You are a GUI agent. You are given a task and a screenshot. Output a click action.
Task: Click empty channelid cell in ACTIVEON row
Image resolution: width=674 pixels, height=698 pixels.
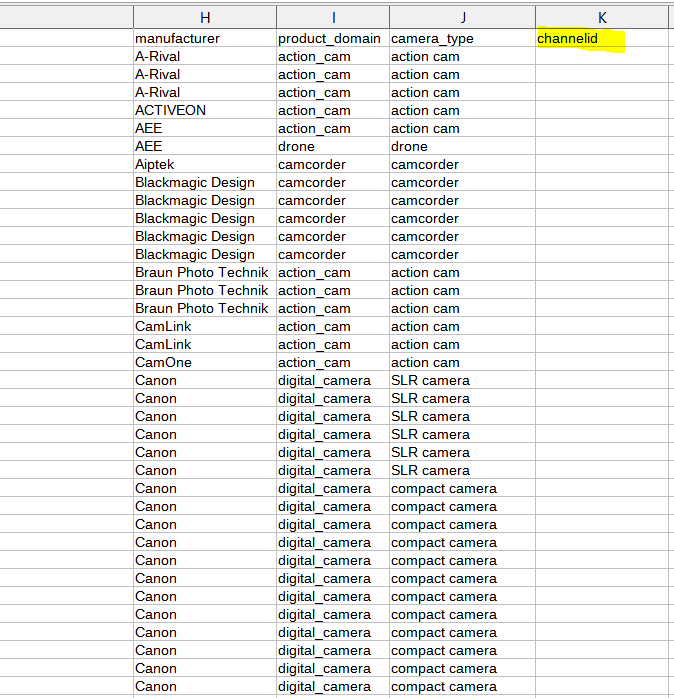point(602,110)
